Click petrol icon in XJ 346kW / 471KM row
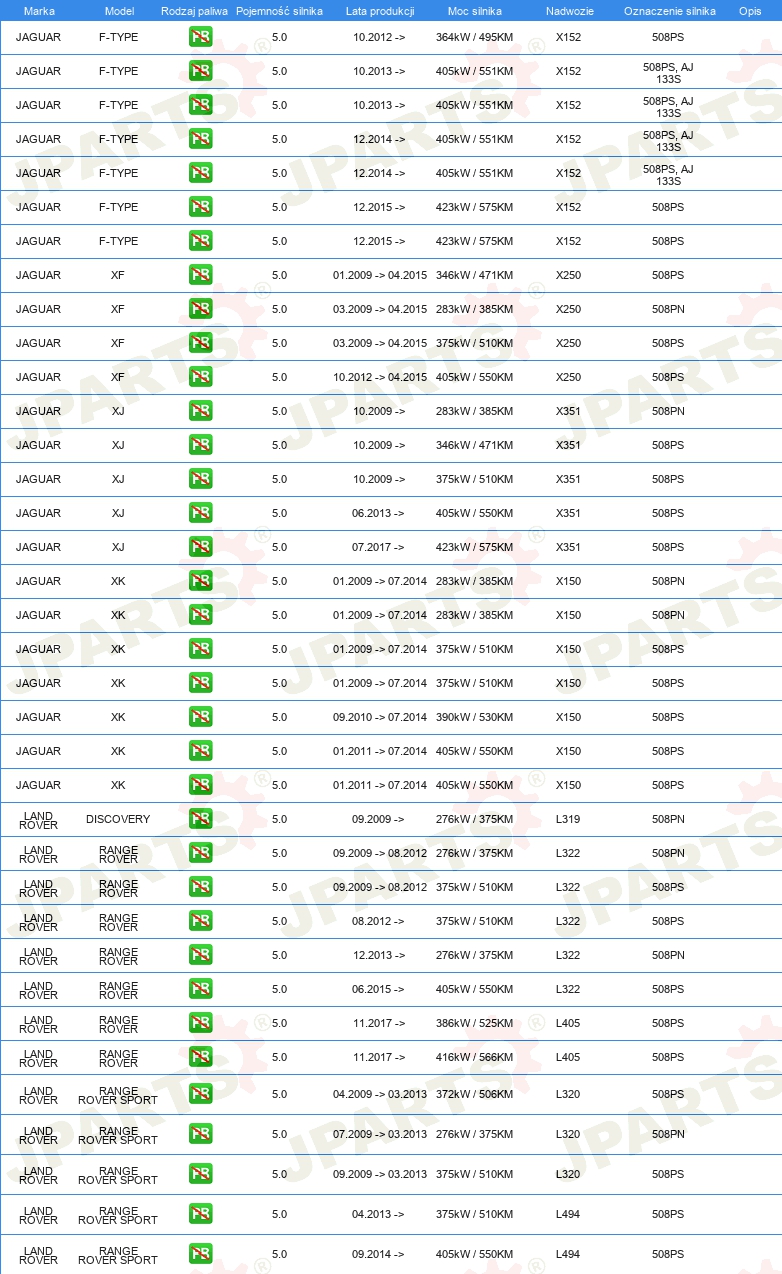 (200, 445)
